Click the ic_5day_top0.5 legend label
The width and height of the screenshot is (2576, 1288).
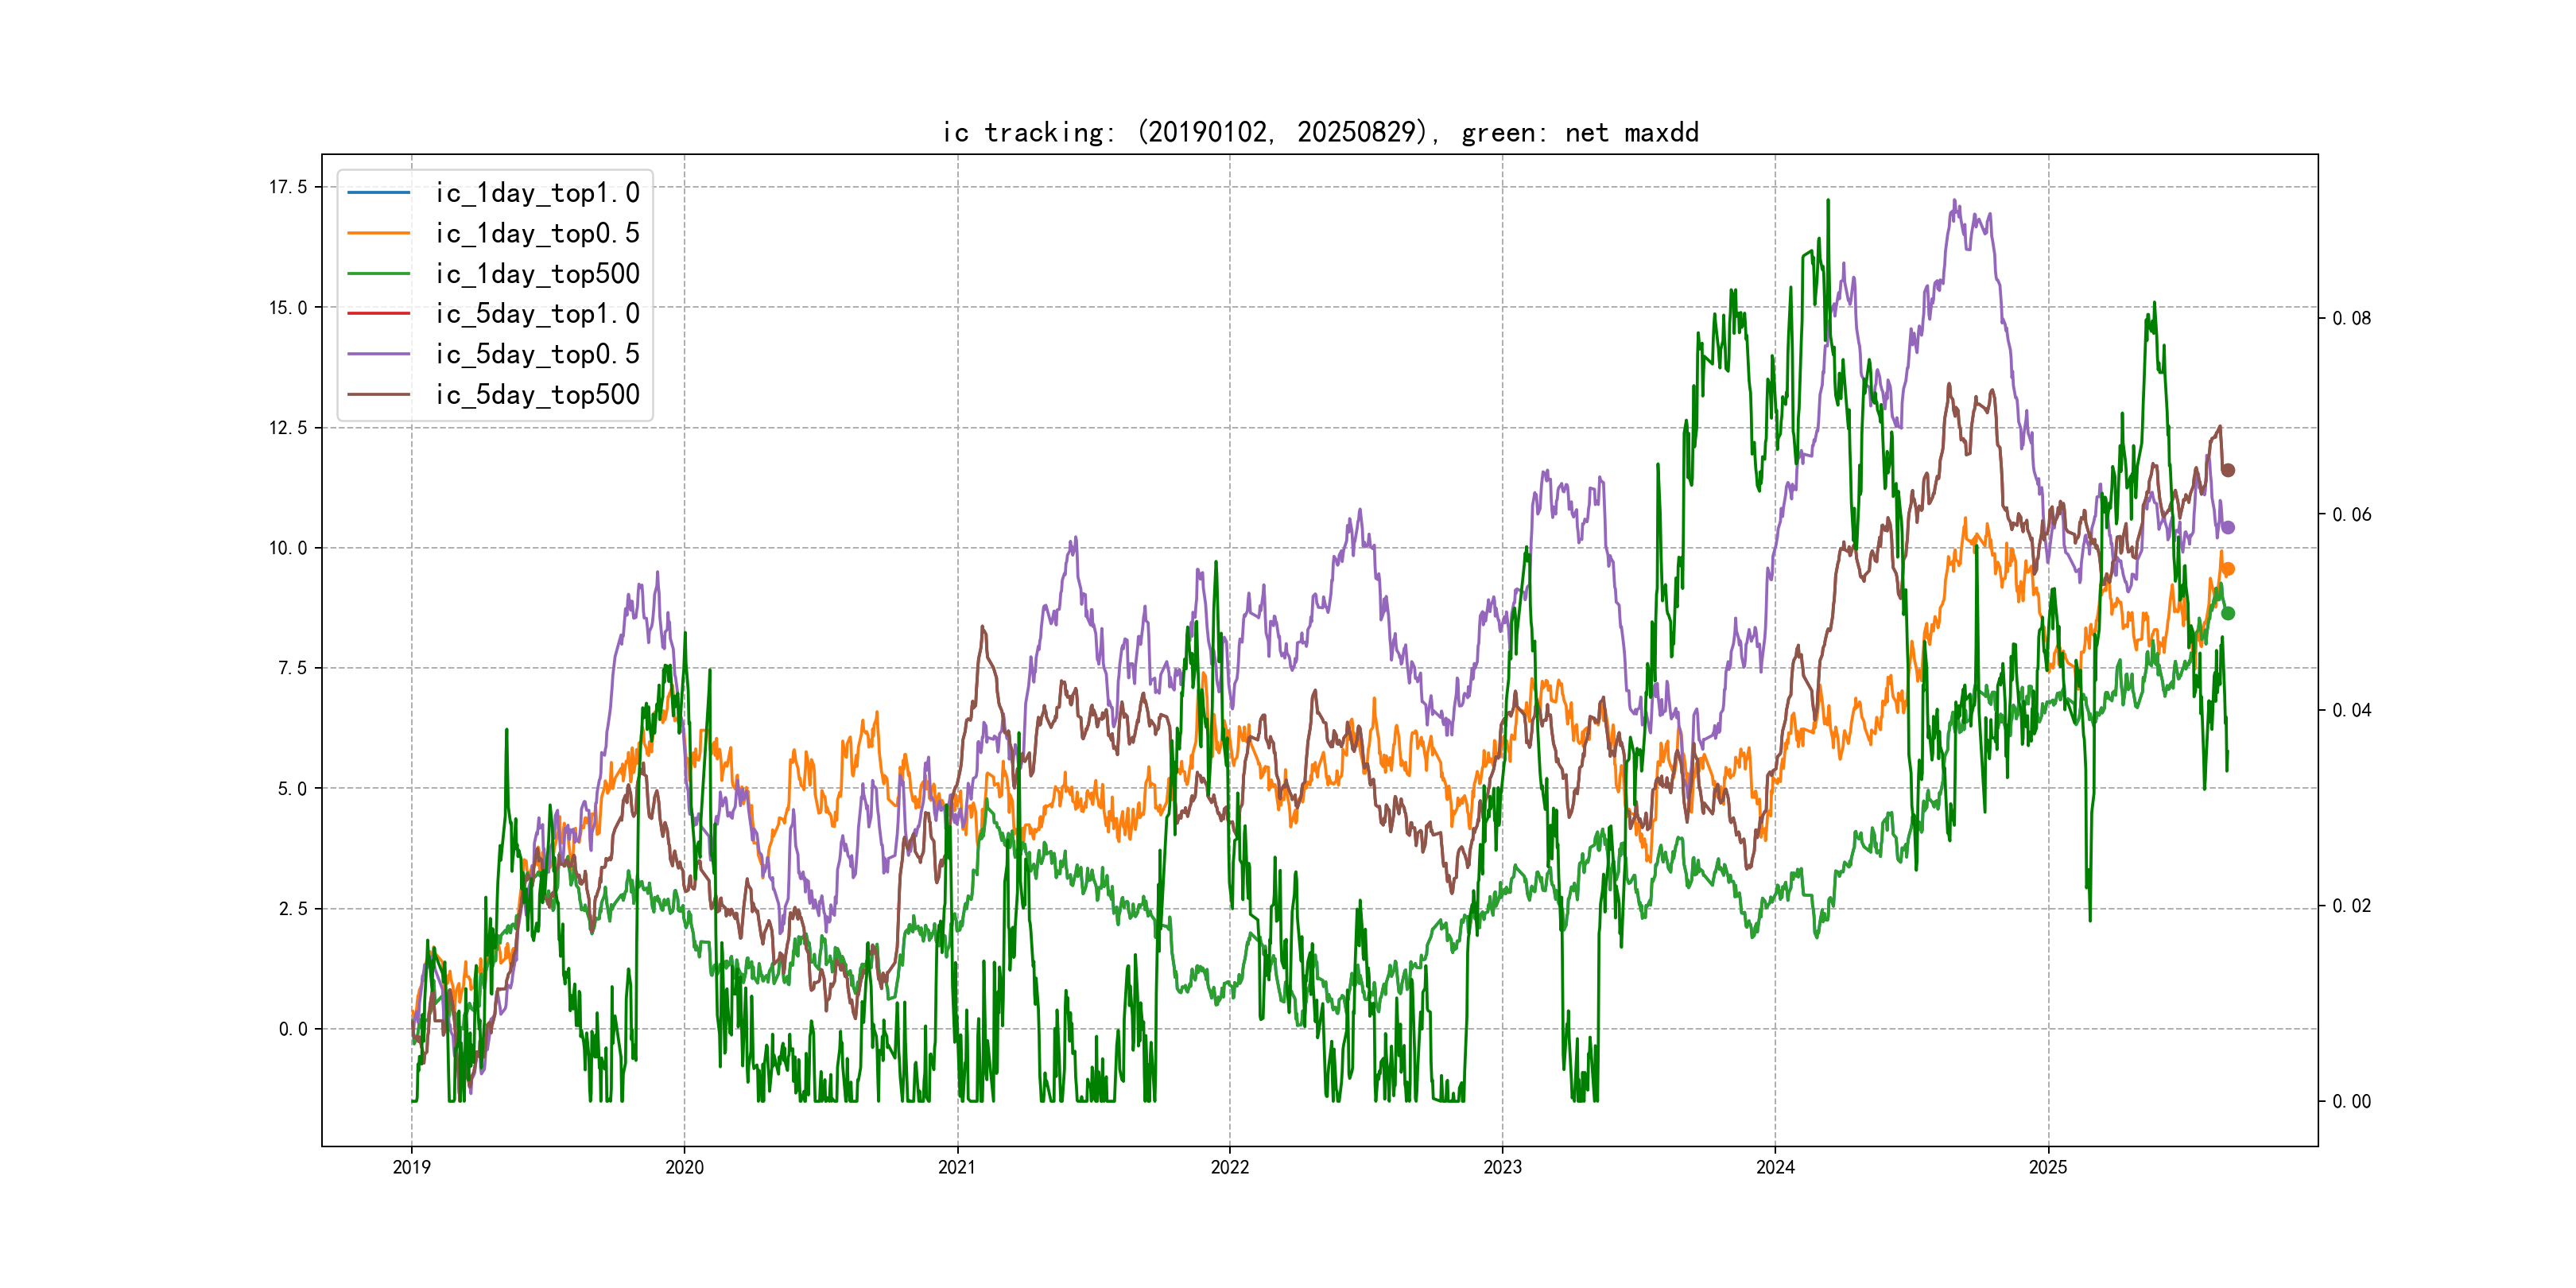coord(537,354)
